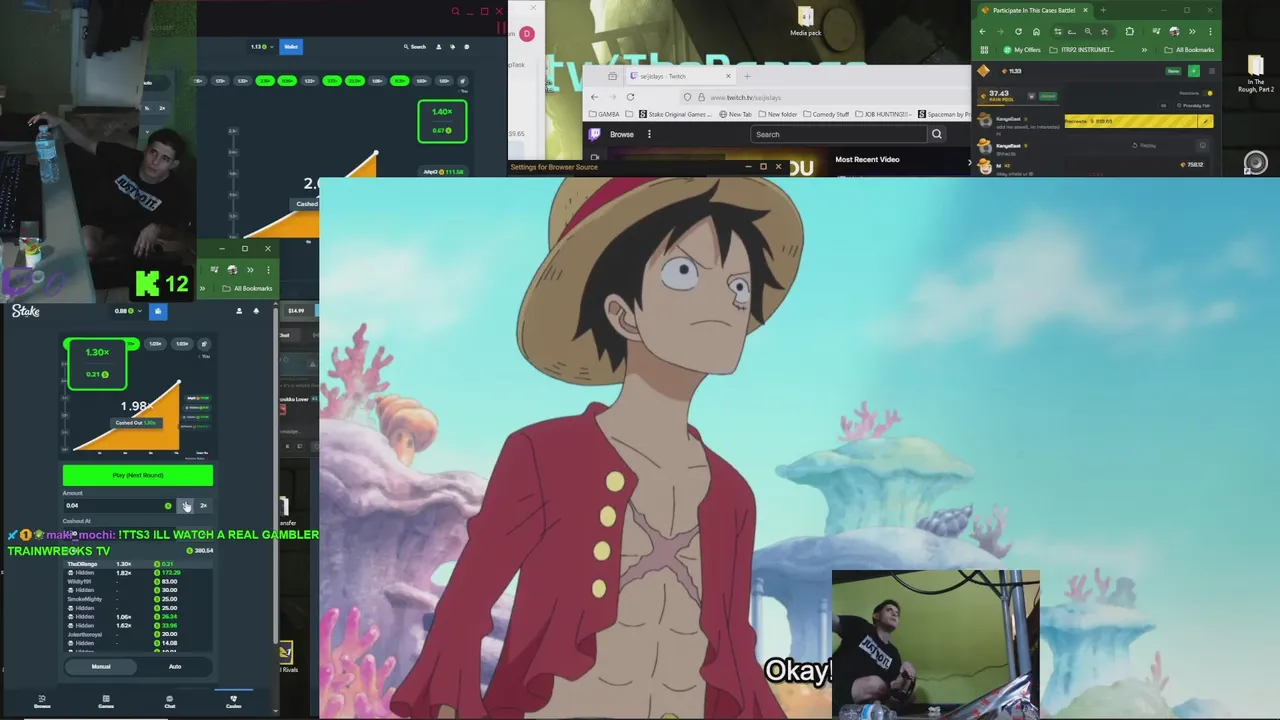Click the Chrome profile avatar
Viewport: 1280px width, 720px height.
click(1174, 31)
